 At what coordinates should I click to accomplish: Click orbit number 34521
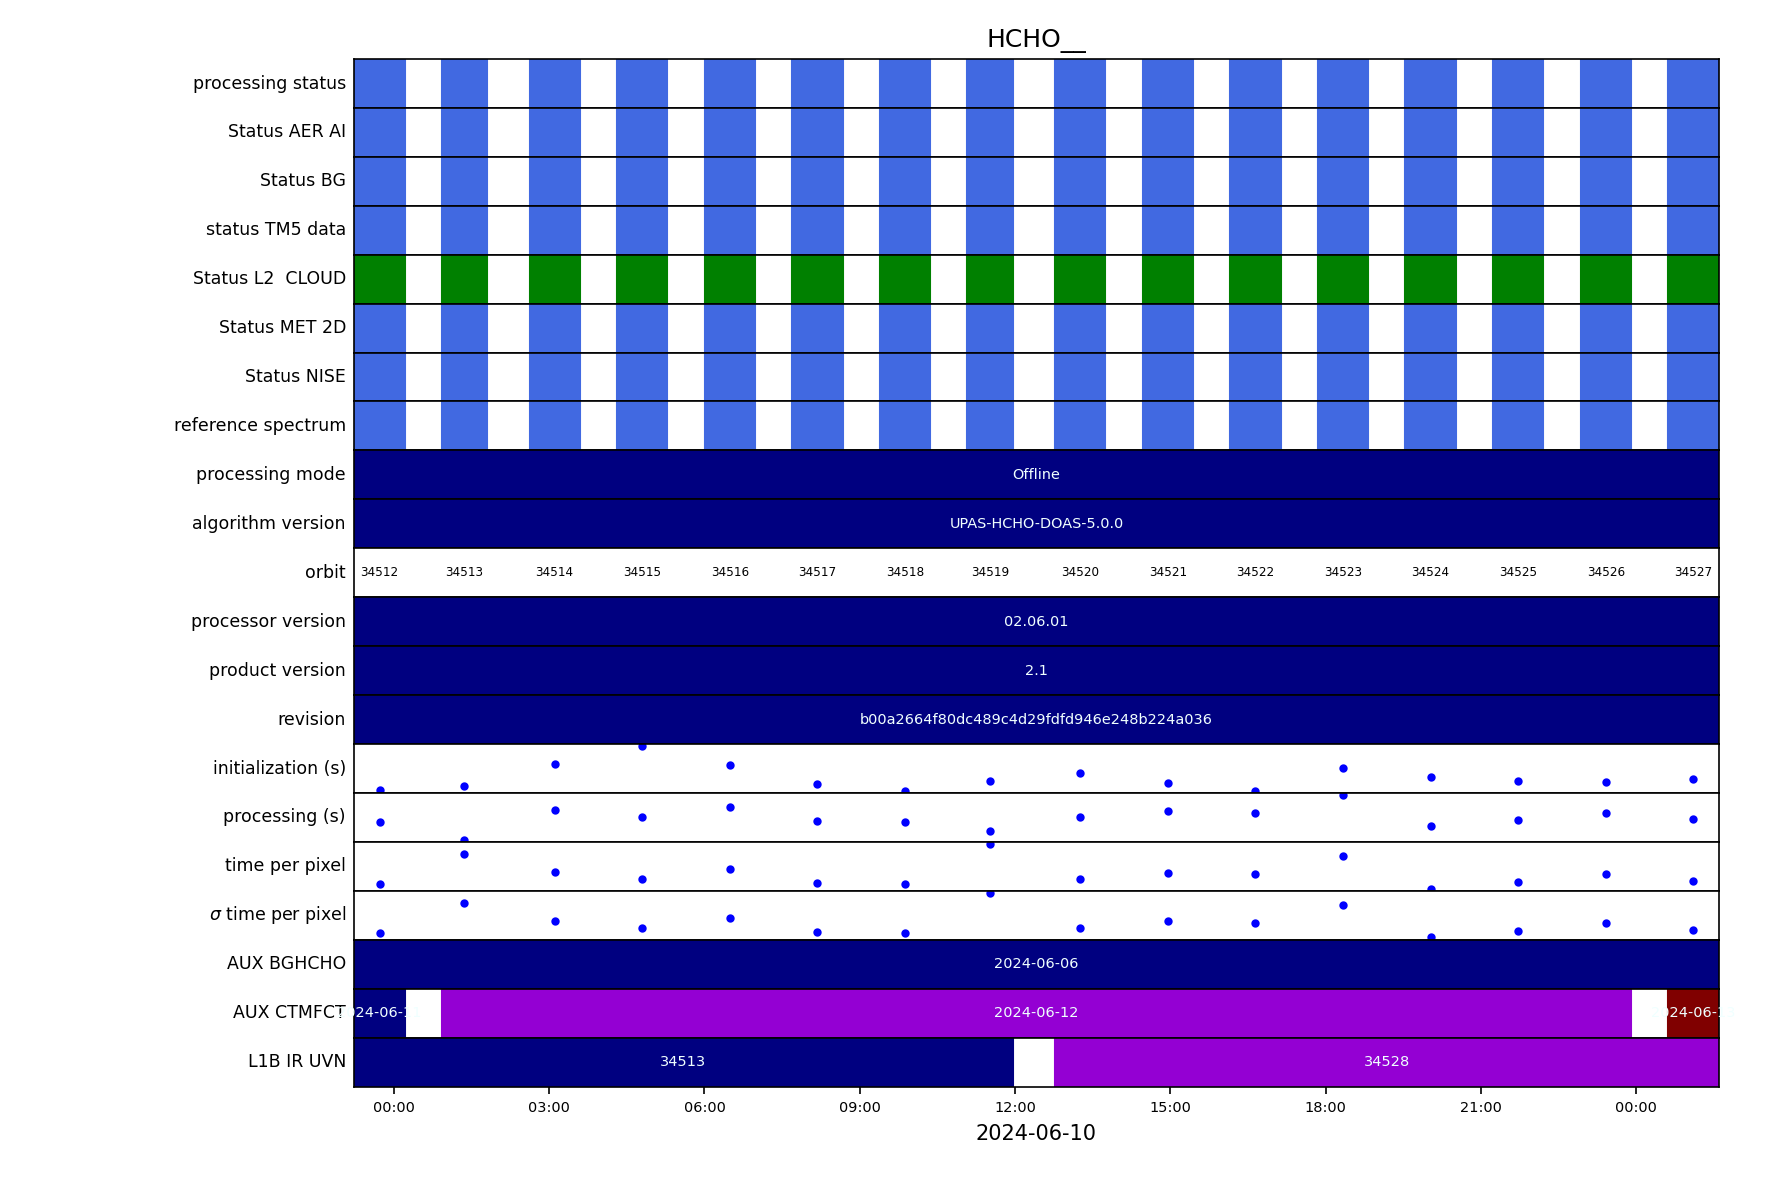[1168, 573]
